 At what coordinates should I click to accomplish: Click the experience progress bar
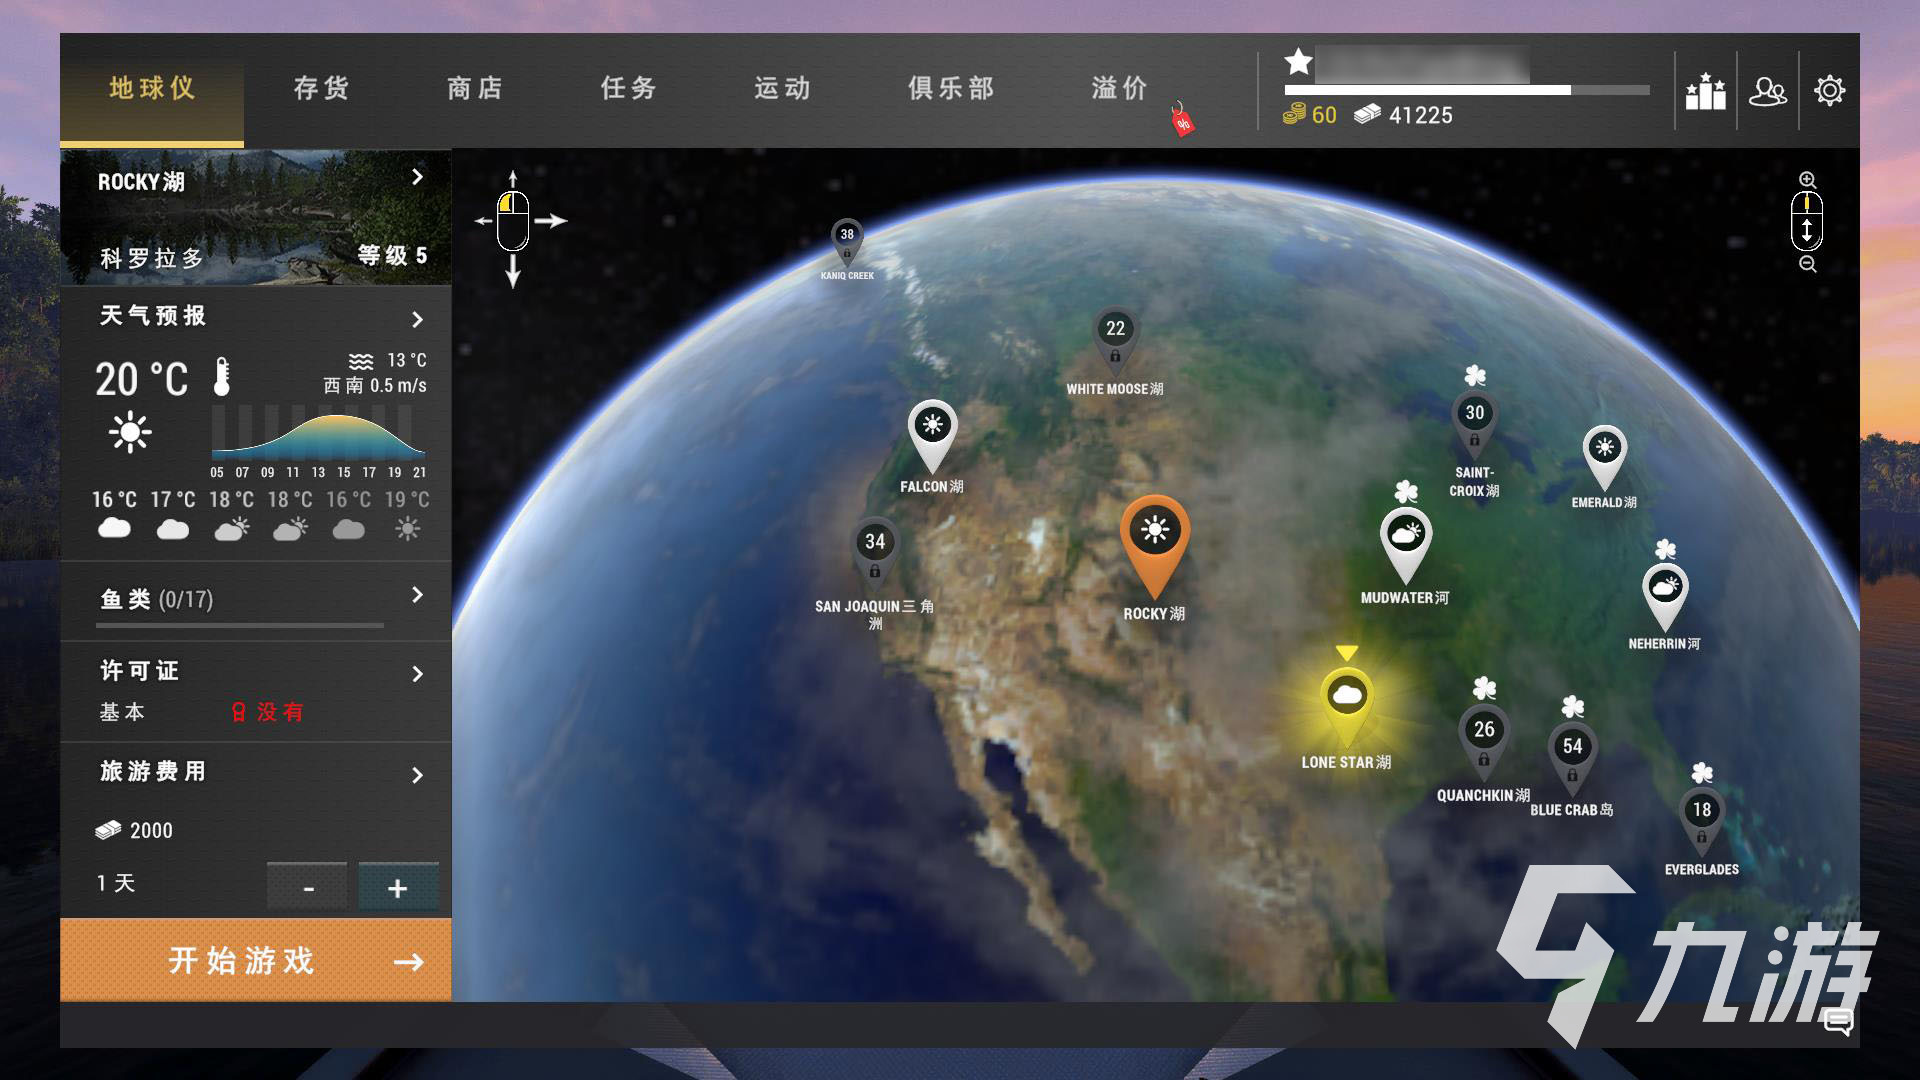click(x=1467, y=90)
